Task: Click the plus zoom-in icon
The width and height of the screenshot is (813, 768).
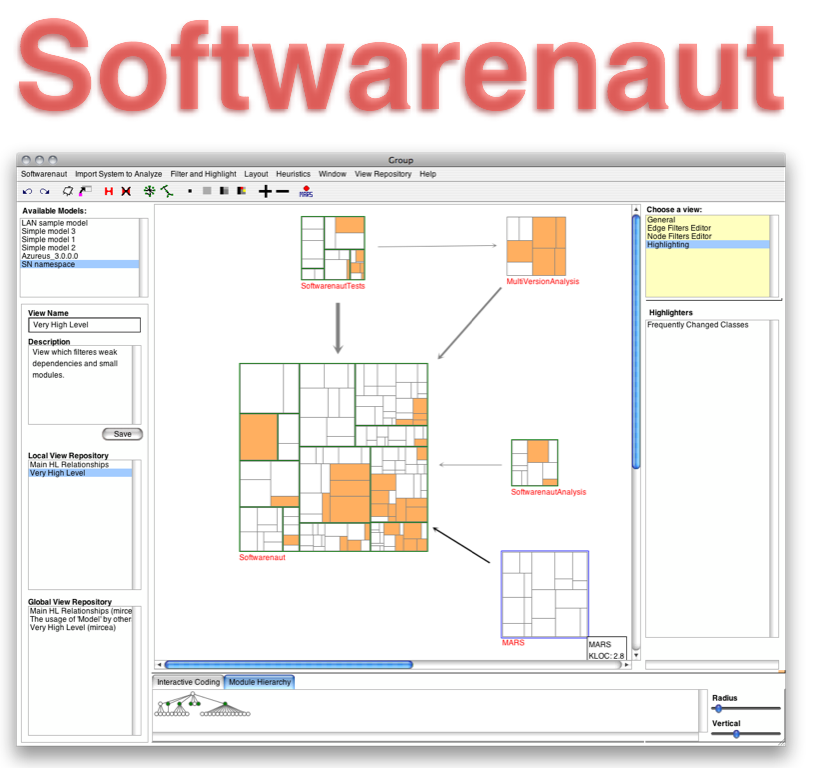Action: click(265, 191)
